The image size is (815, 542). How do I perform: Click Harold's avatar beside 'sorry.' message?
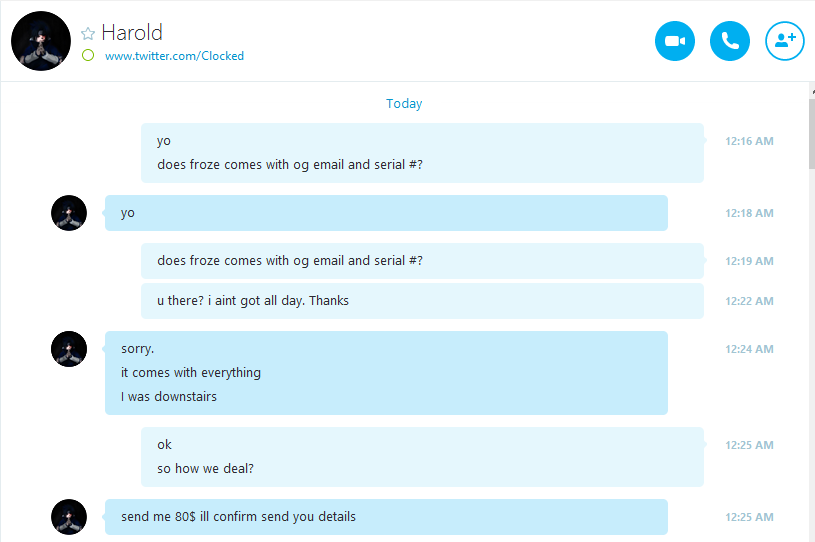[x=69, y=349]
